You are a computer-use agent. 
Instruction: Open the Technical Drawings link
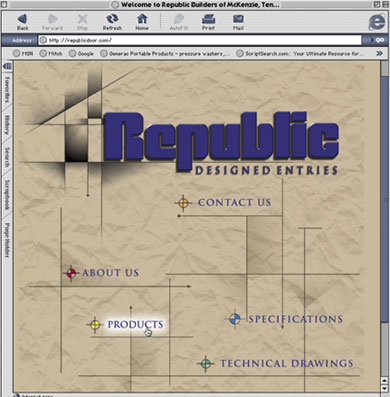[x=287, y=363]
